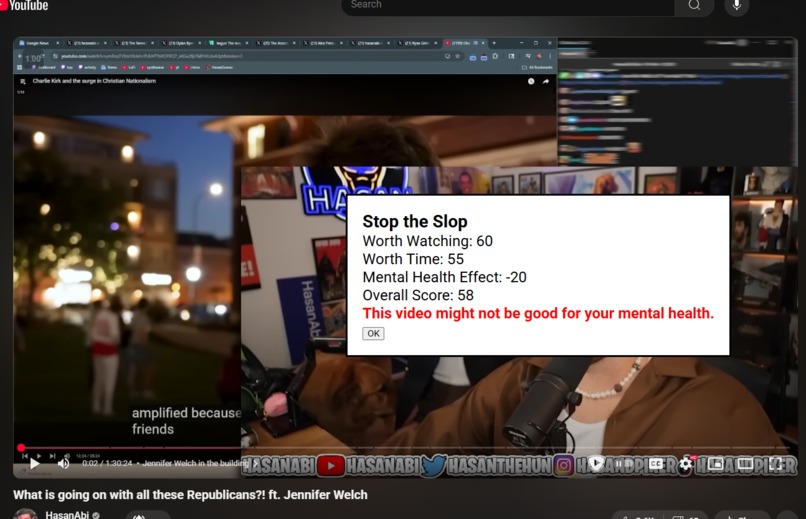
Task: Select the red mental health warning text
Action: (538, 313)
